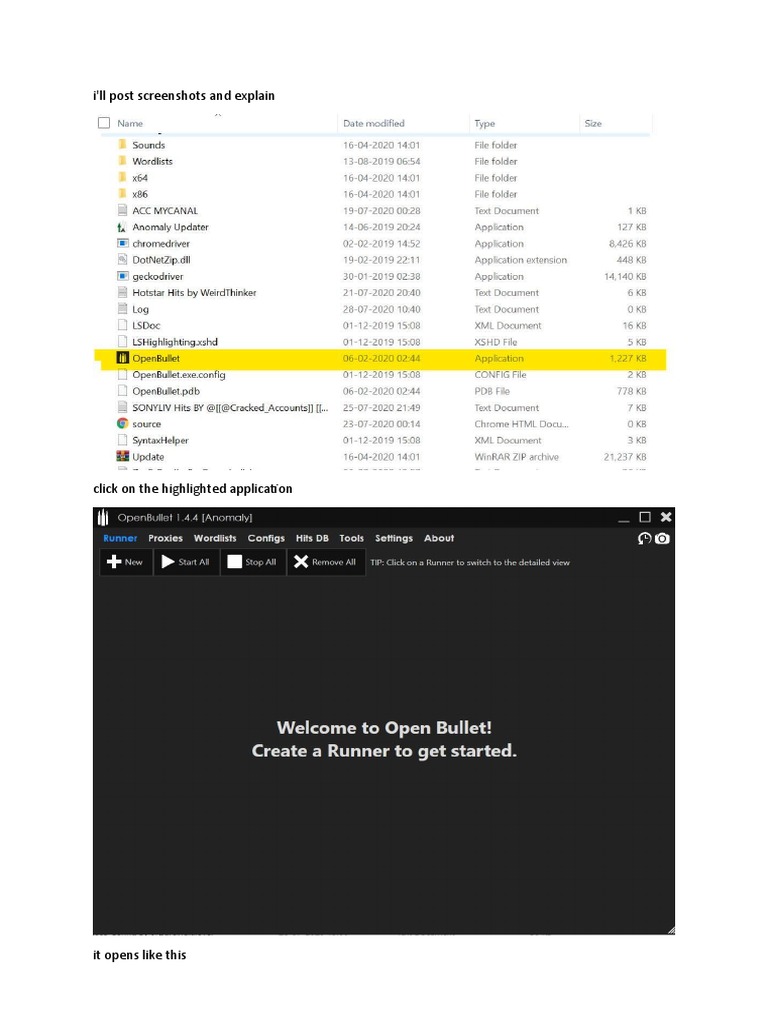This screenshot has width=768, height=1024.
Task: Sort files by the Type column header
Action: 485,123
